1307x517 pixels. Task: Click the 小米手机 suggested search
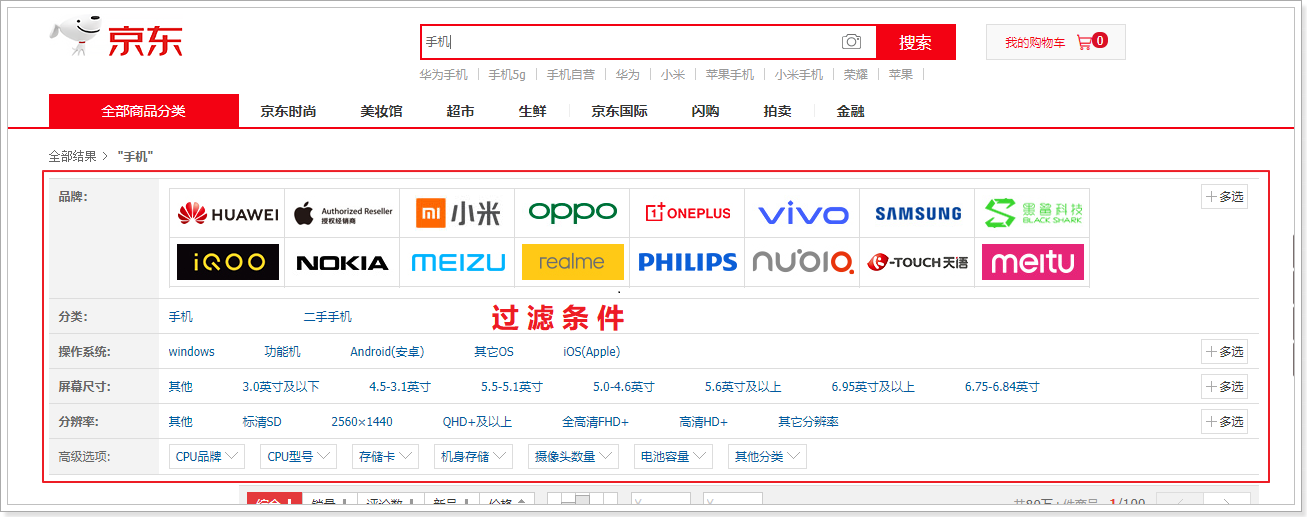pos(799,74)
